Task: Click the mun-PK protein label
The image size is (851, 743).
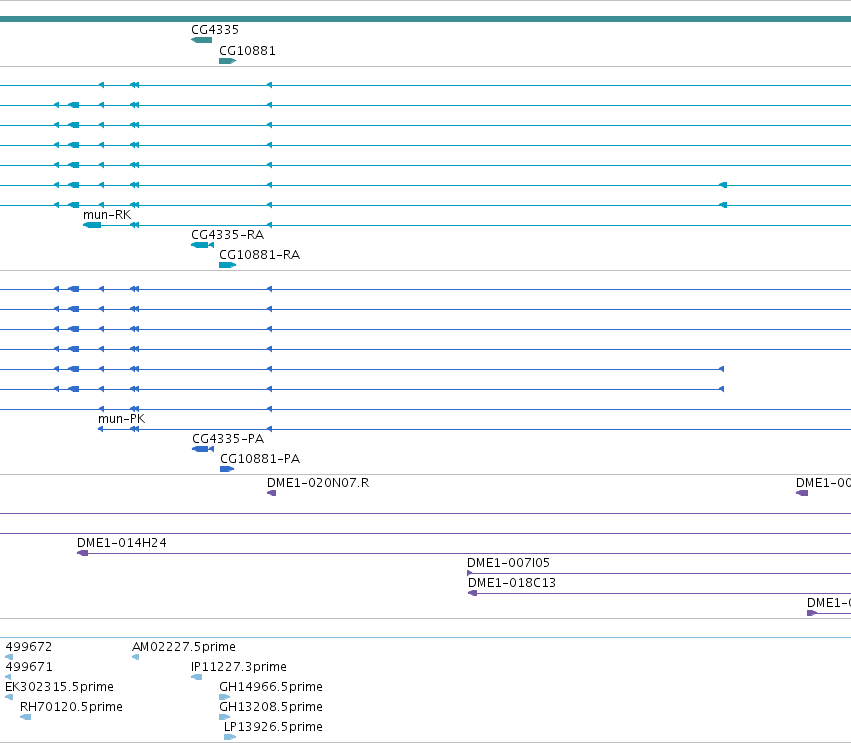Action: click(x=122, y=419)
